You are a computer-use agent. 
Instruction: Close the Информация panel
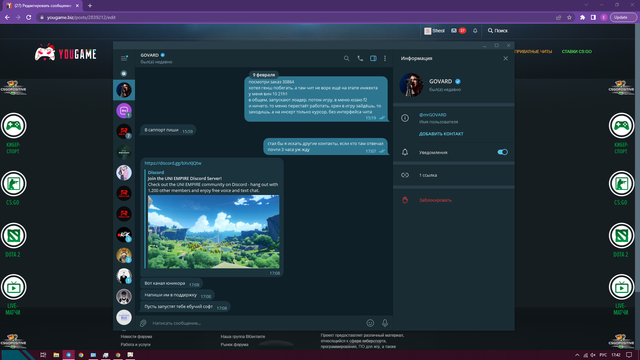pyautogui.click(x=505, y=58)
